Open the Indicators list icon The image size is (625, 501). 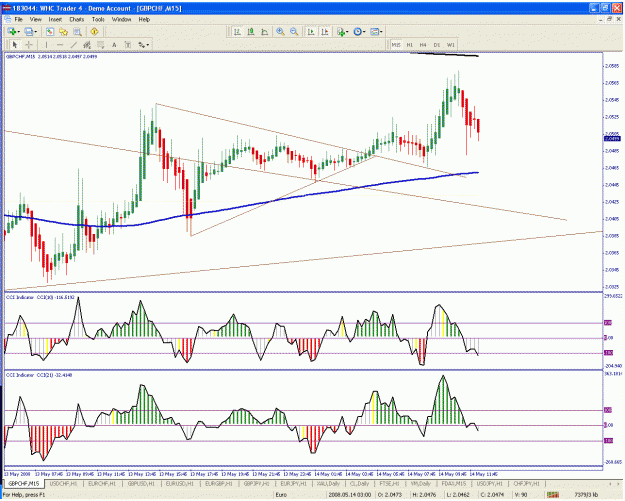[x=340, y=31]
